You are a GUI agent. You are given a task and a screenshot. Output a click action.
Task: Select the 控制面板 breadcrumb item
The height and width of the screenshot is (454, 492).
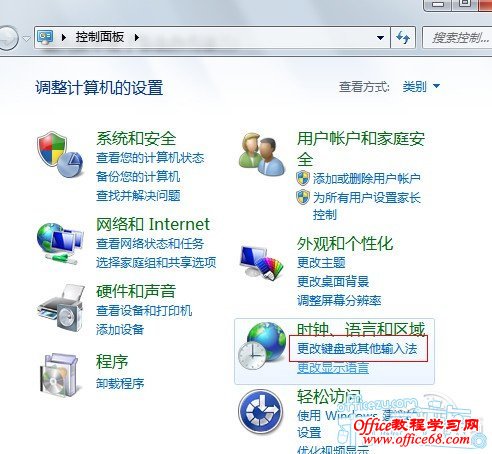(100, 37)
